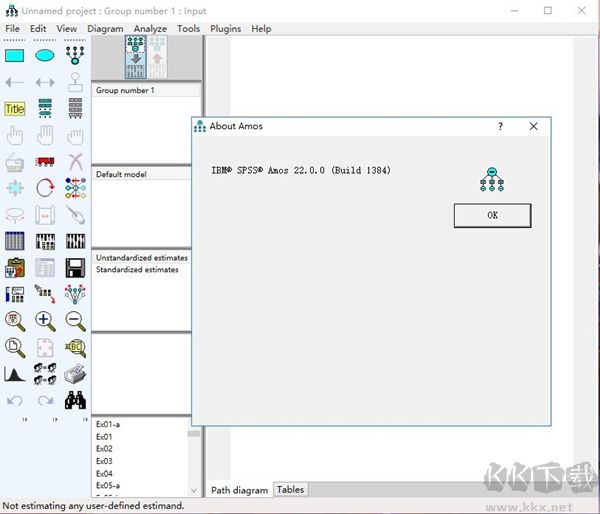
Task: Click the view input path diagram button
Action: 135,57
